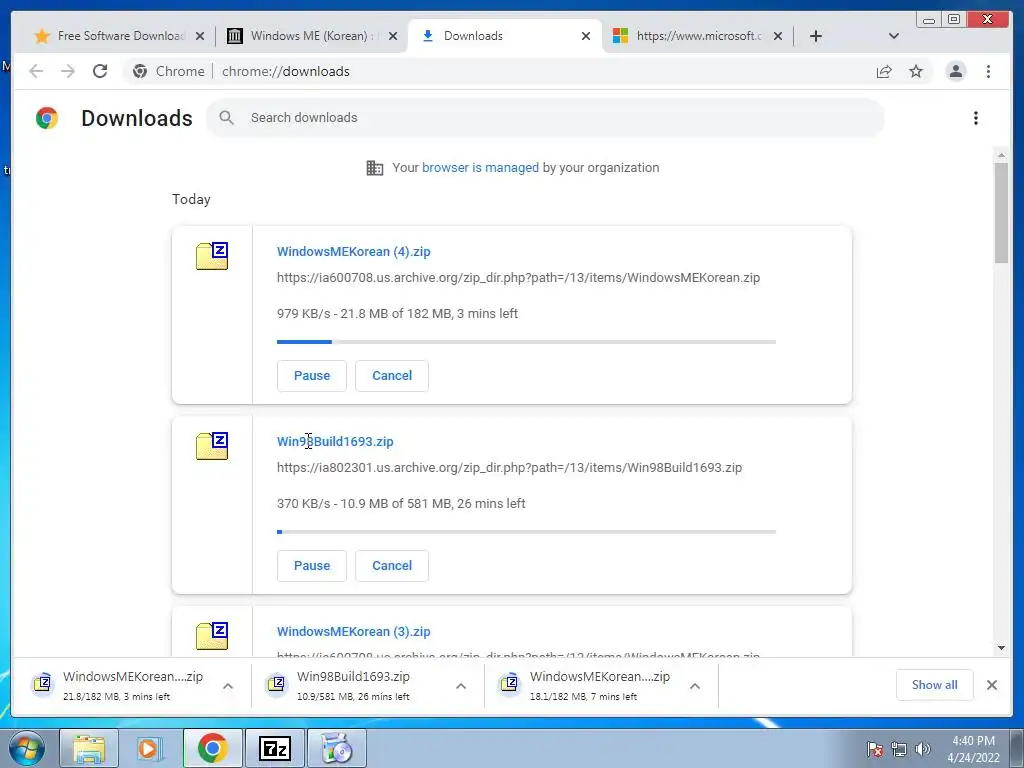Click Show all on the download shelf
The width and height of the screenshot is (1024, 768).
pos(935,685)
